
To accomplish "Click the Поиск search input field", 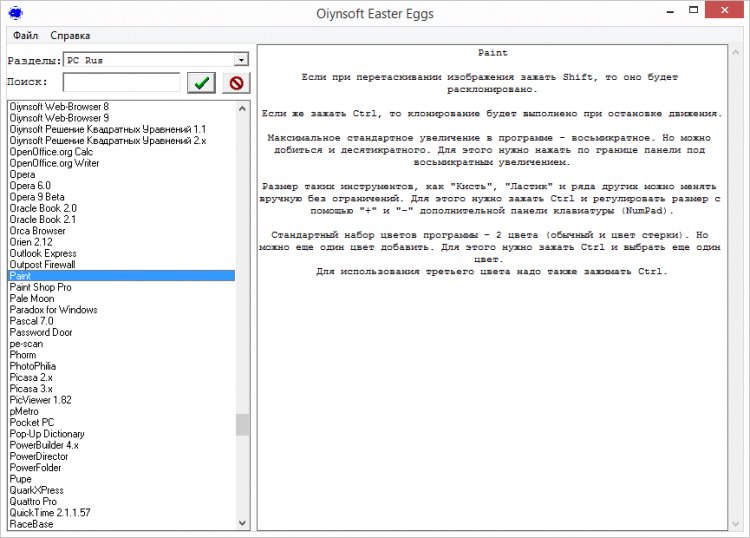I will (121, 82).
